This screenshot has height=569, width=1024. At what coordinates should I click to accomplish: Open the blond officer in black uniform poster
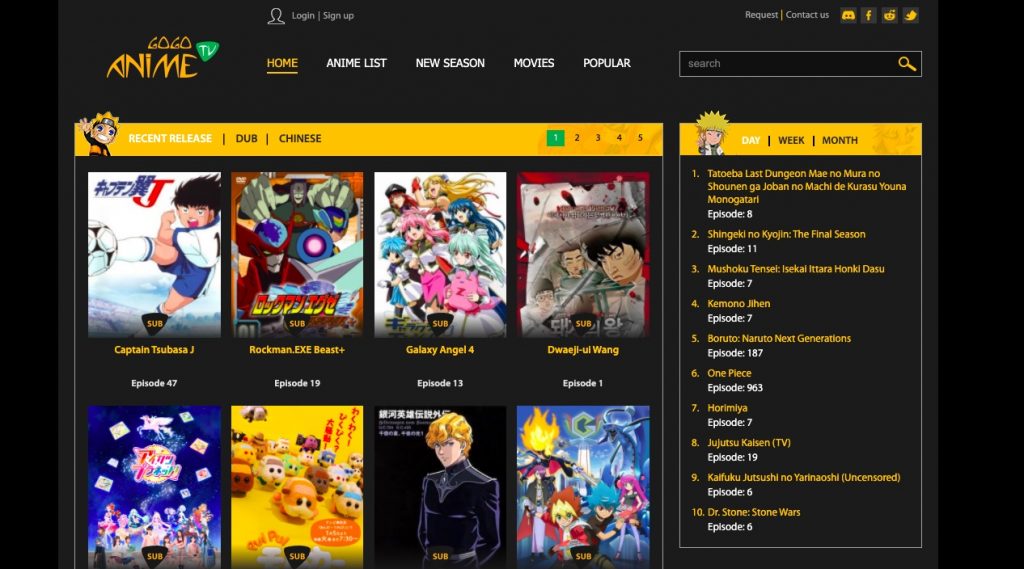440,487
